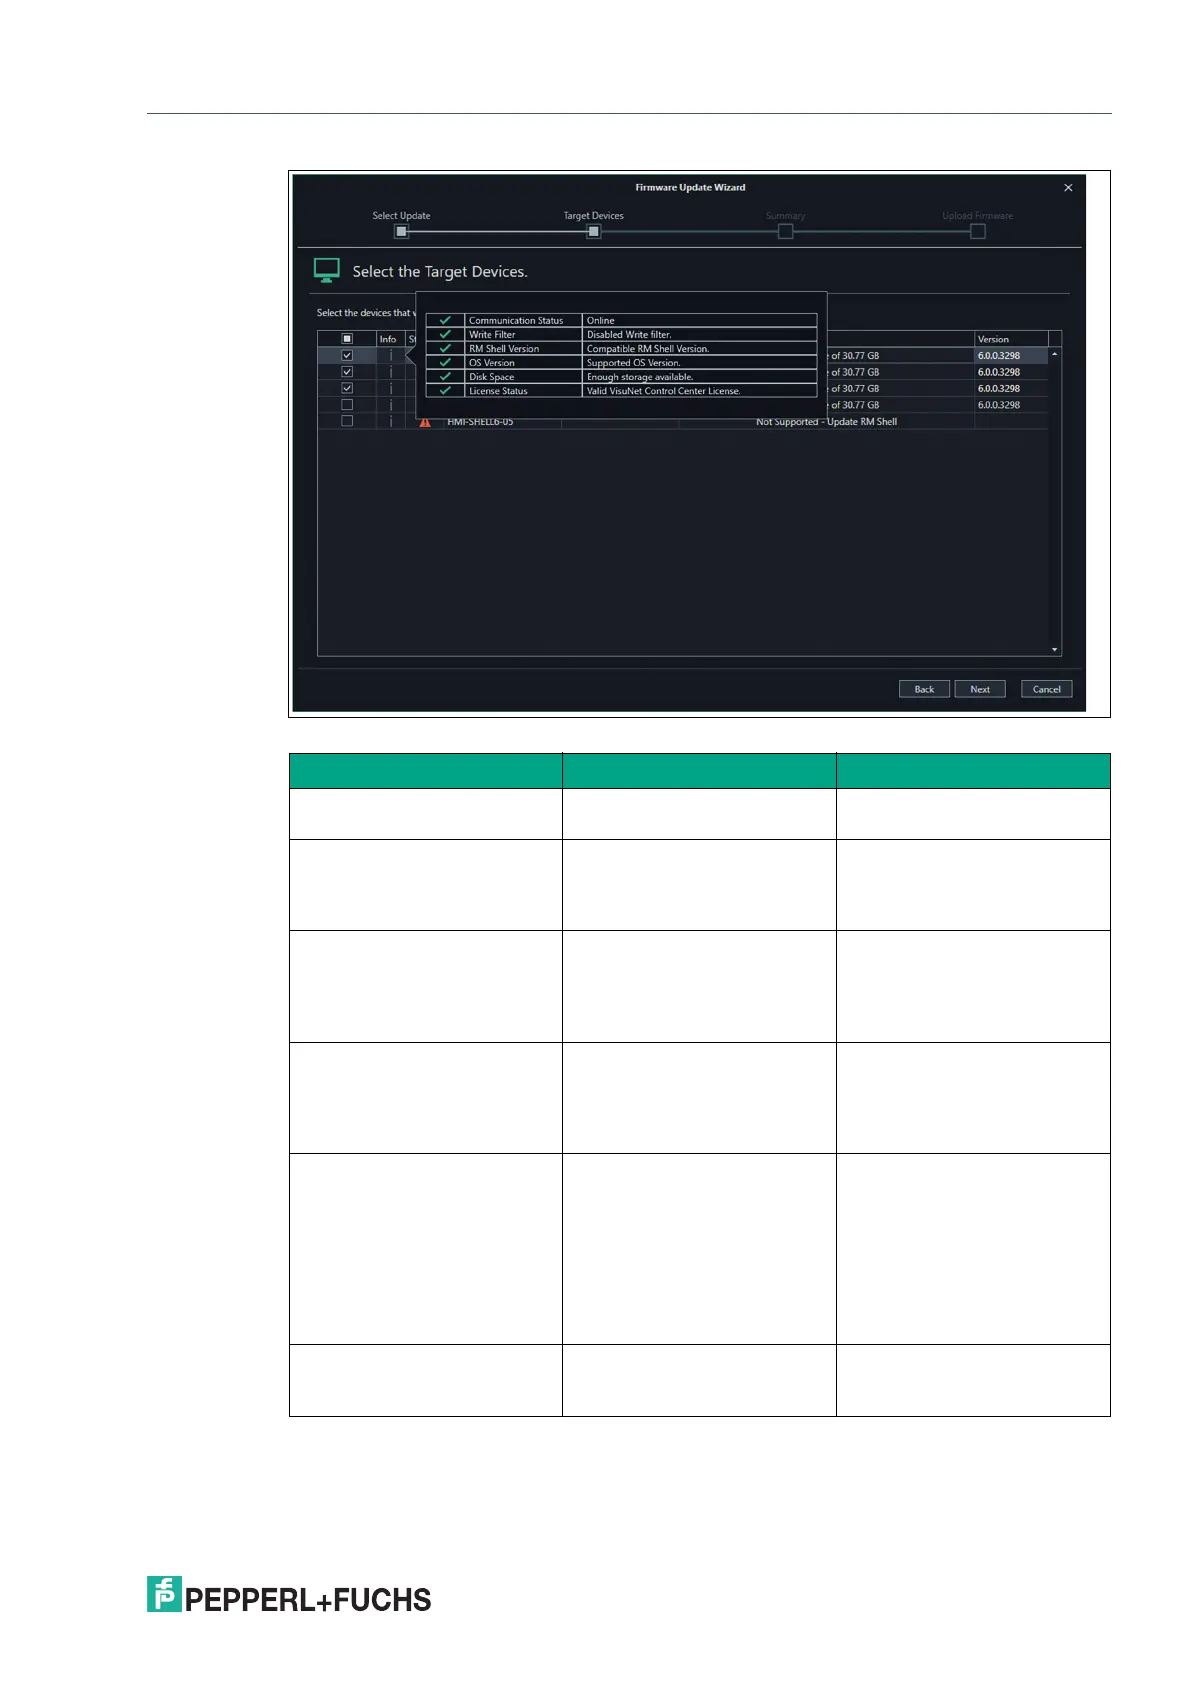Check the box for device HMI-SHELL6-05

coord(347,421)
